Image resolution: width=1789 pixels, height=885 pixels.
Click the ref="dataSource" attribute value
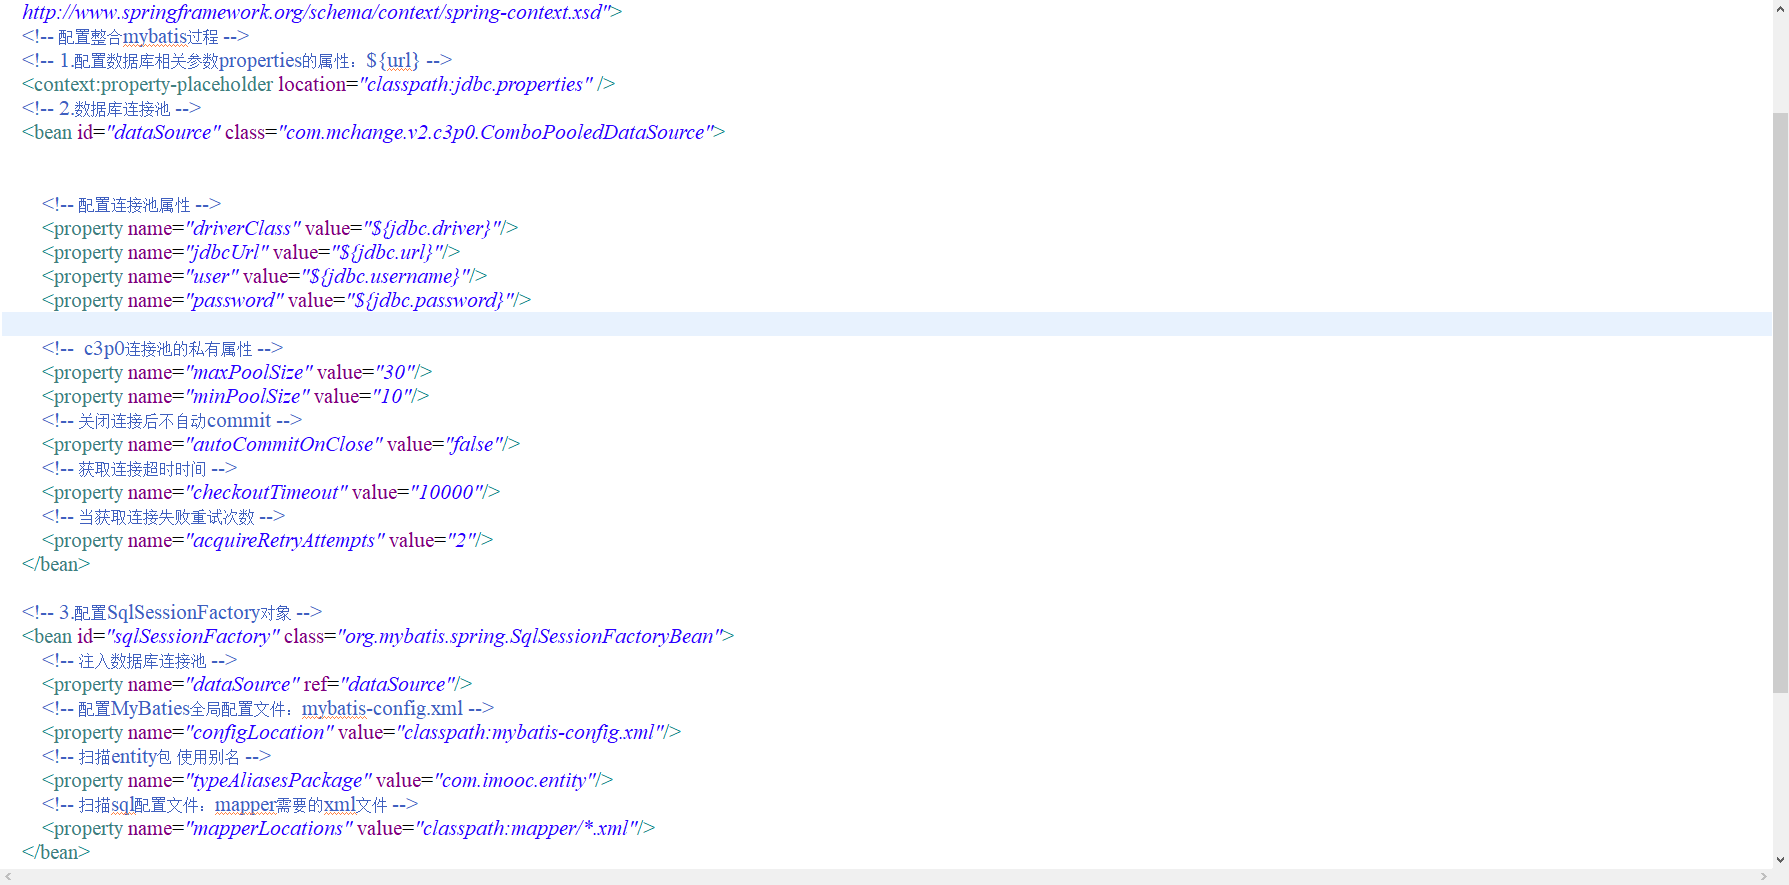tap(397, 685)
